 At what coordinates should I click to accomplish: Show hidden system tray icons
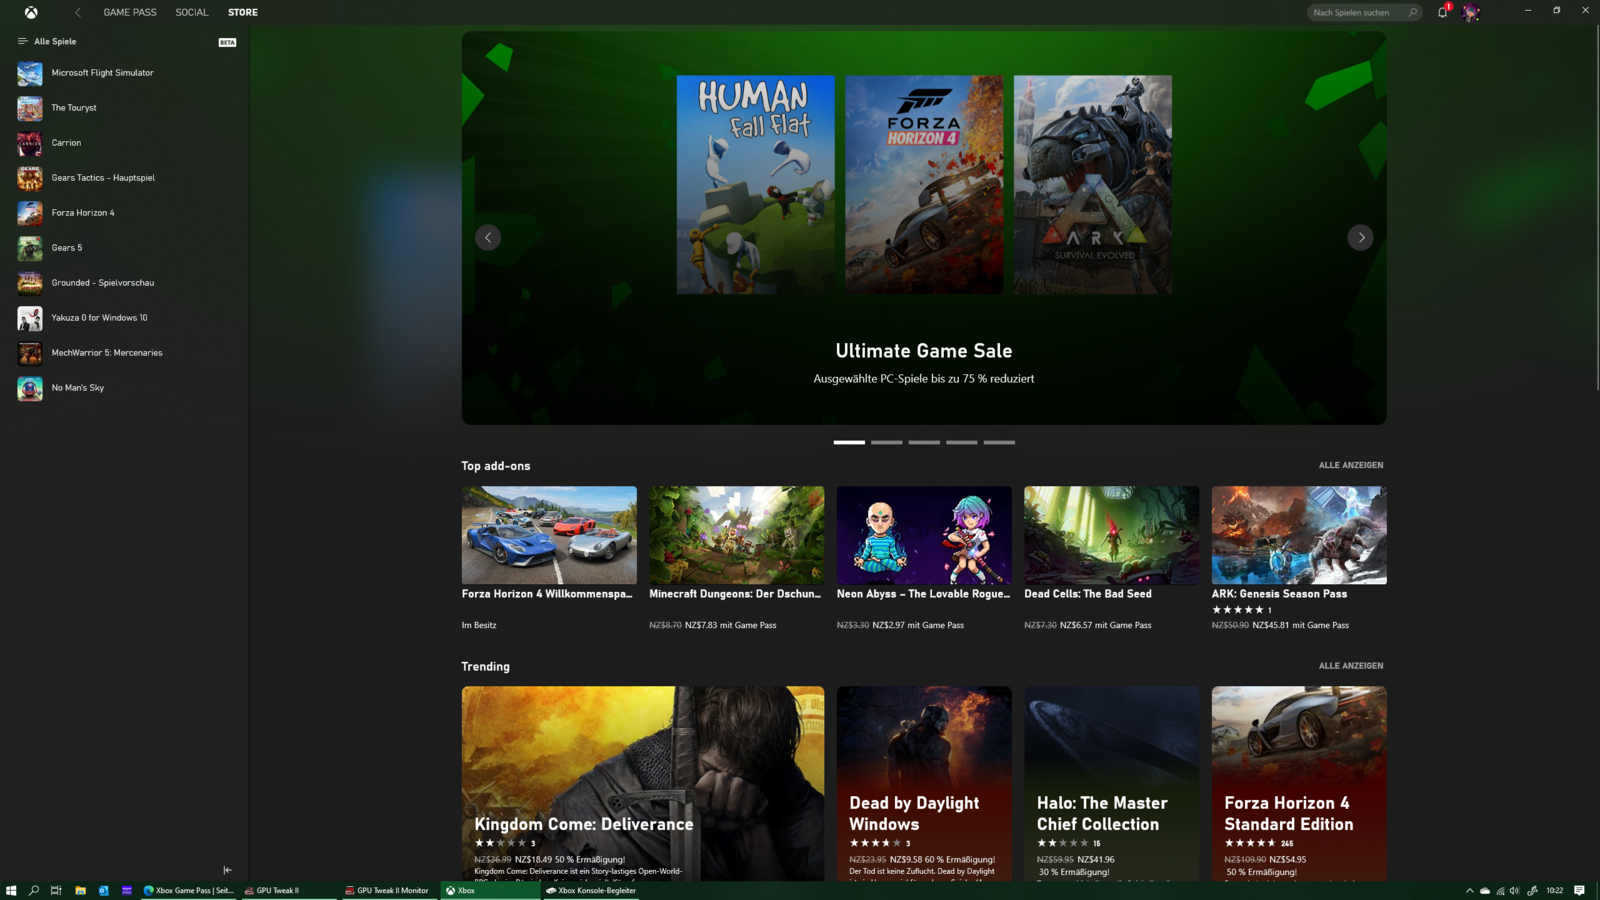[x=1469, y=890]
